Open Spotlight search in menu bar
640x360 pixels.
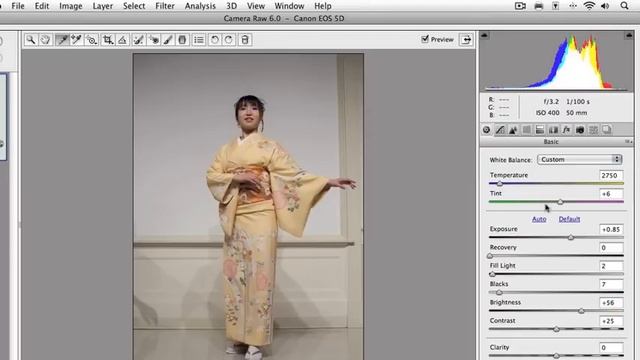(624, 6)
